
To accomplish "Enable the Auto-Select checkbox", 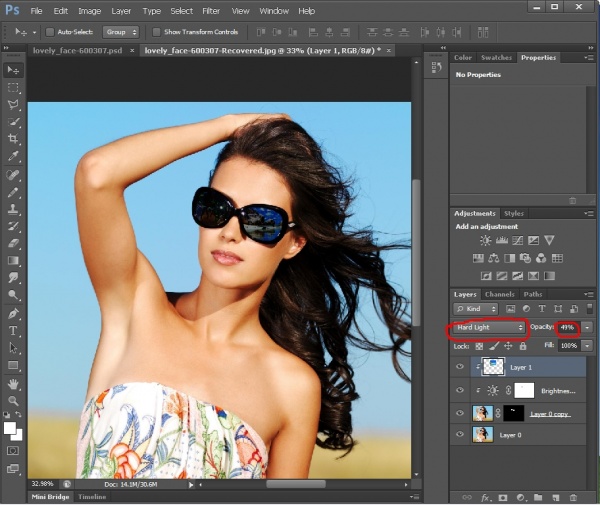I will [50, 32].
